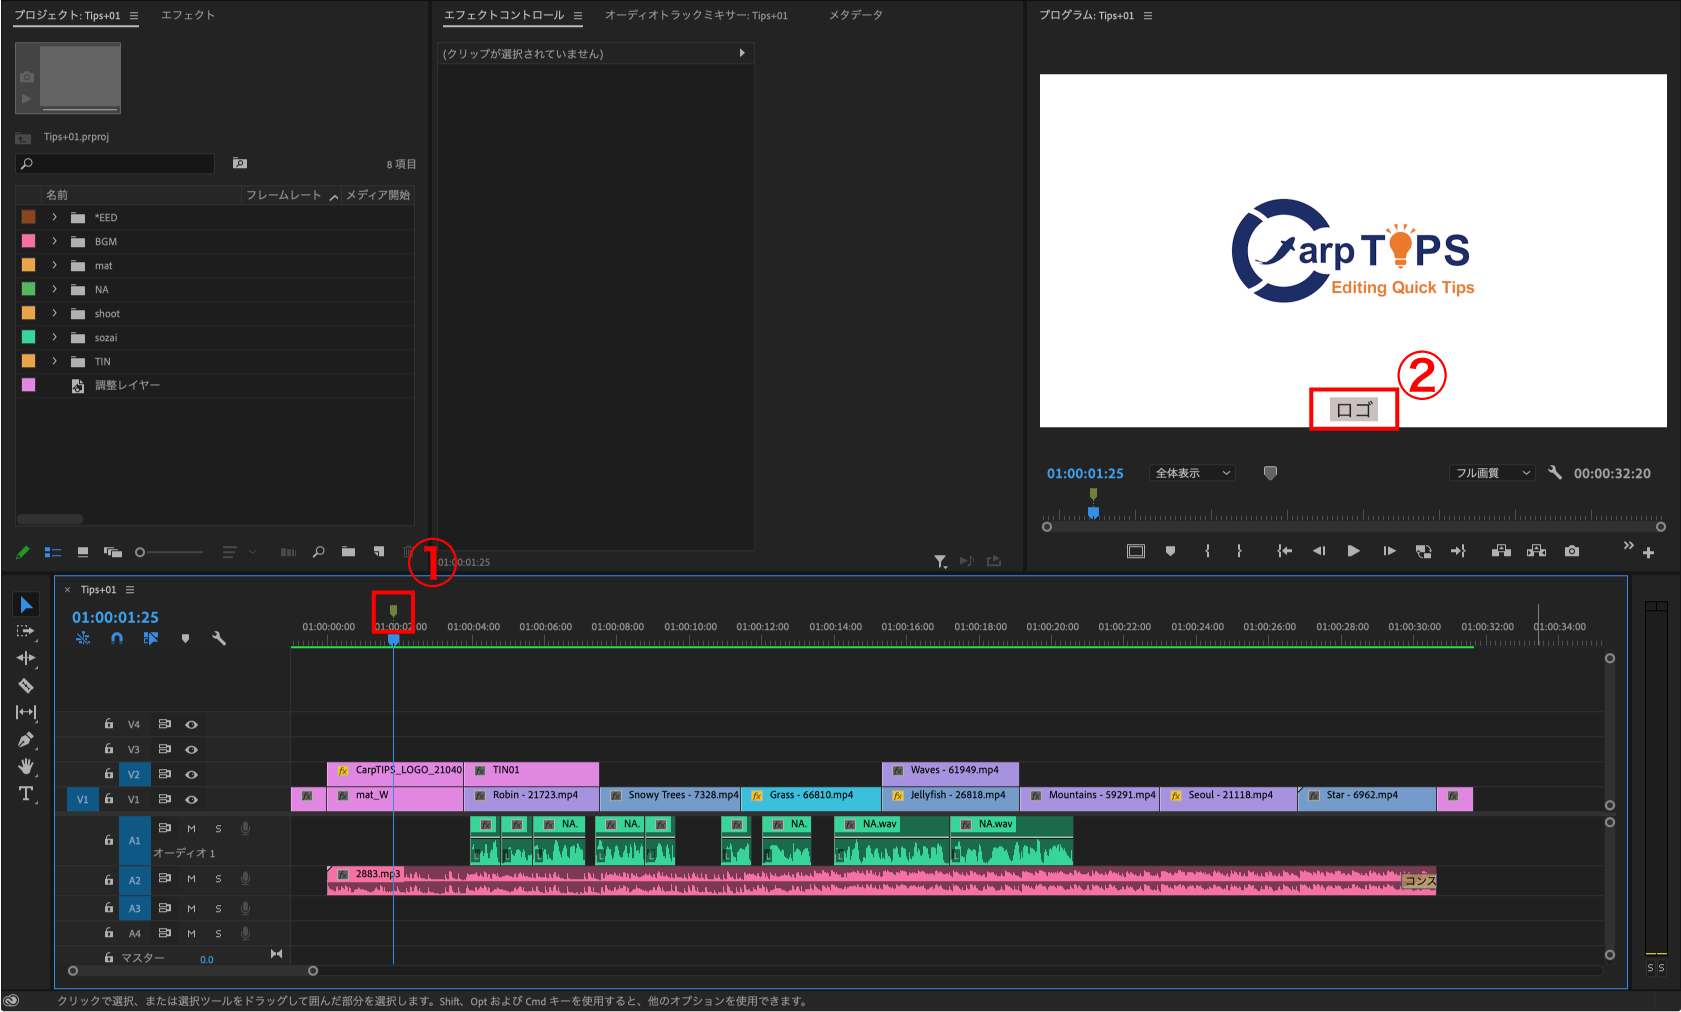Click Mark In in the Program monitor
Screen dimensions: 1681x1012
[1207, 551]
